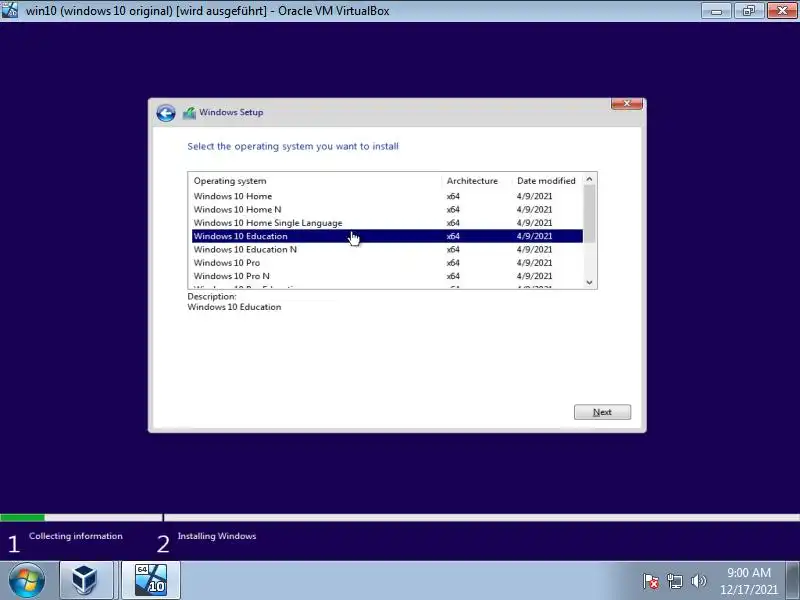Select Windows 10 Pro
Screen dimensions: 800x600
point(387,262)
